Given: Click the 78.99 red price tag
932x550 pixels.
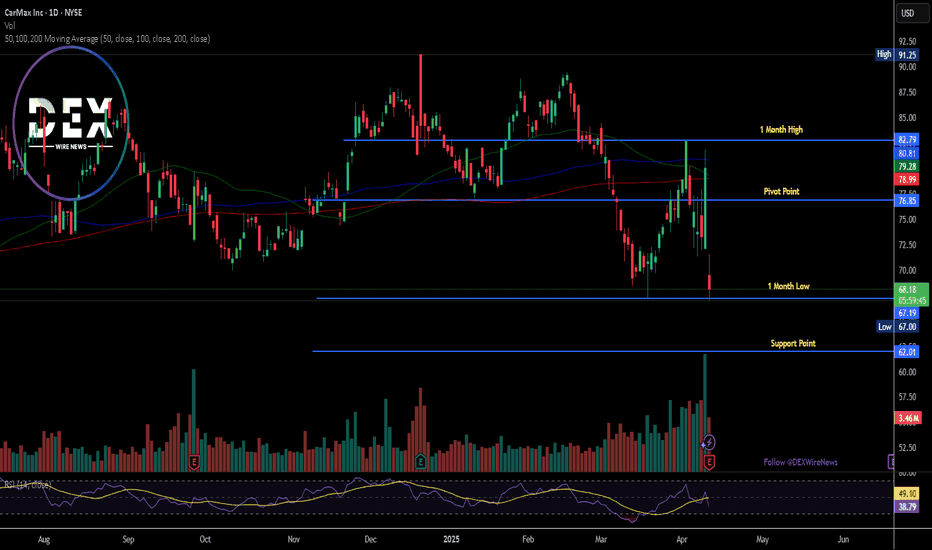Looking at the screenshot, I should coord(907,180).
